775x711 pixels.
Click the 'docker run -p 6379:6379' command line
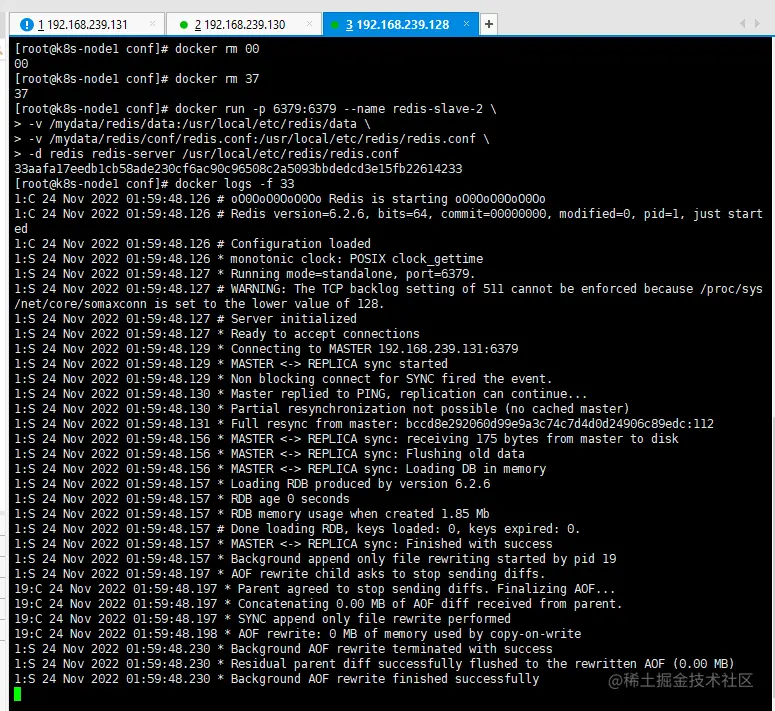(x=256, y=109)
